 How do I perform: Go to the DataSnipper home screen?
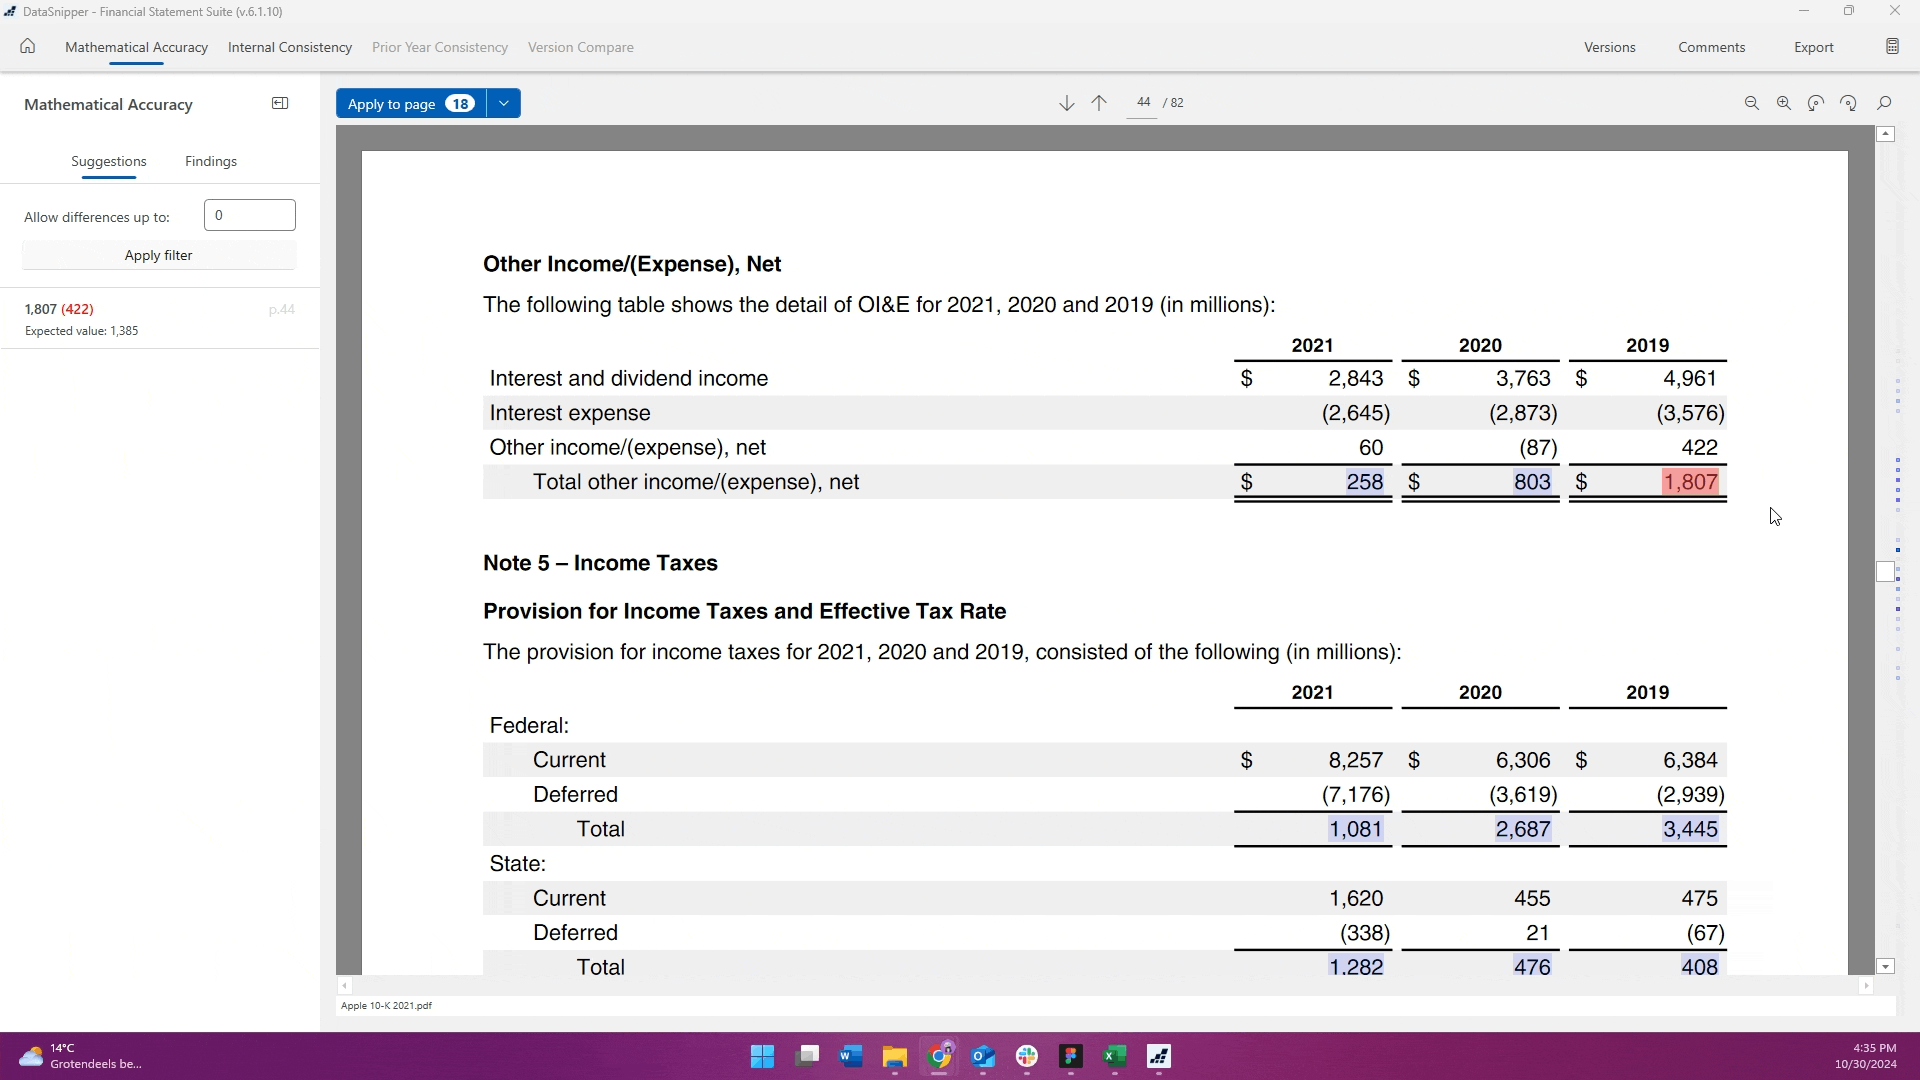point(27,46)
